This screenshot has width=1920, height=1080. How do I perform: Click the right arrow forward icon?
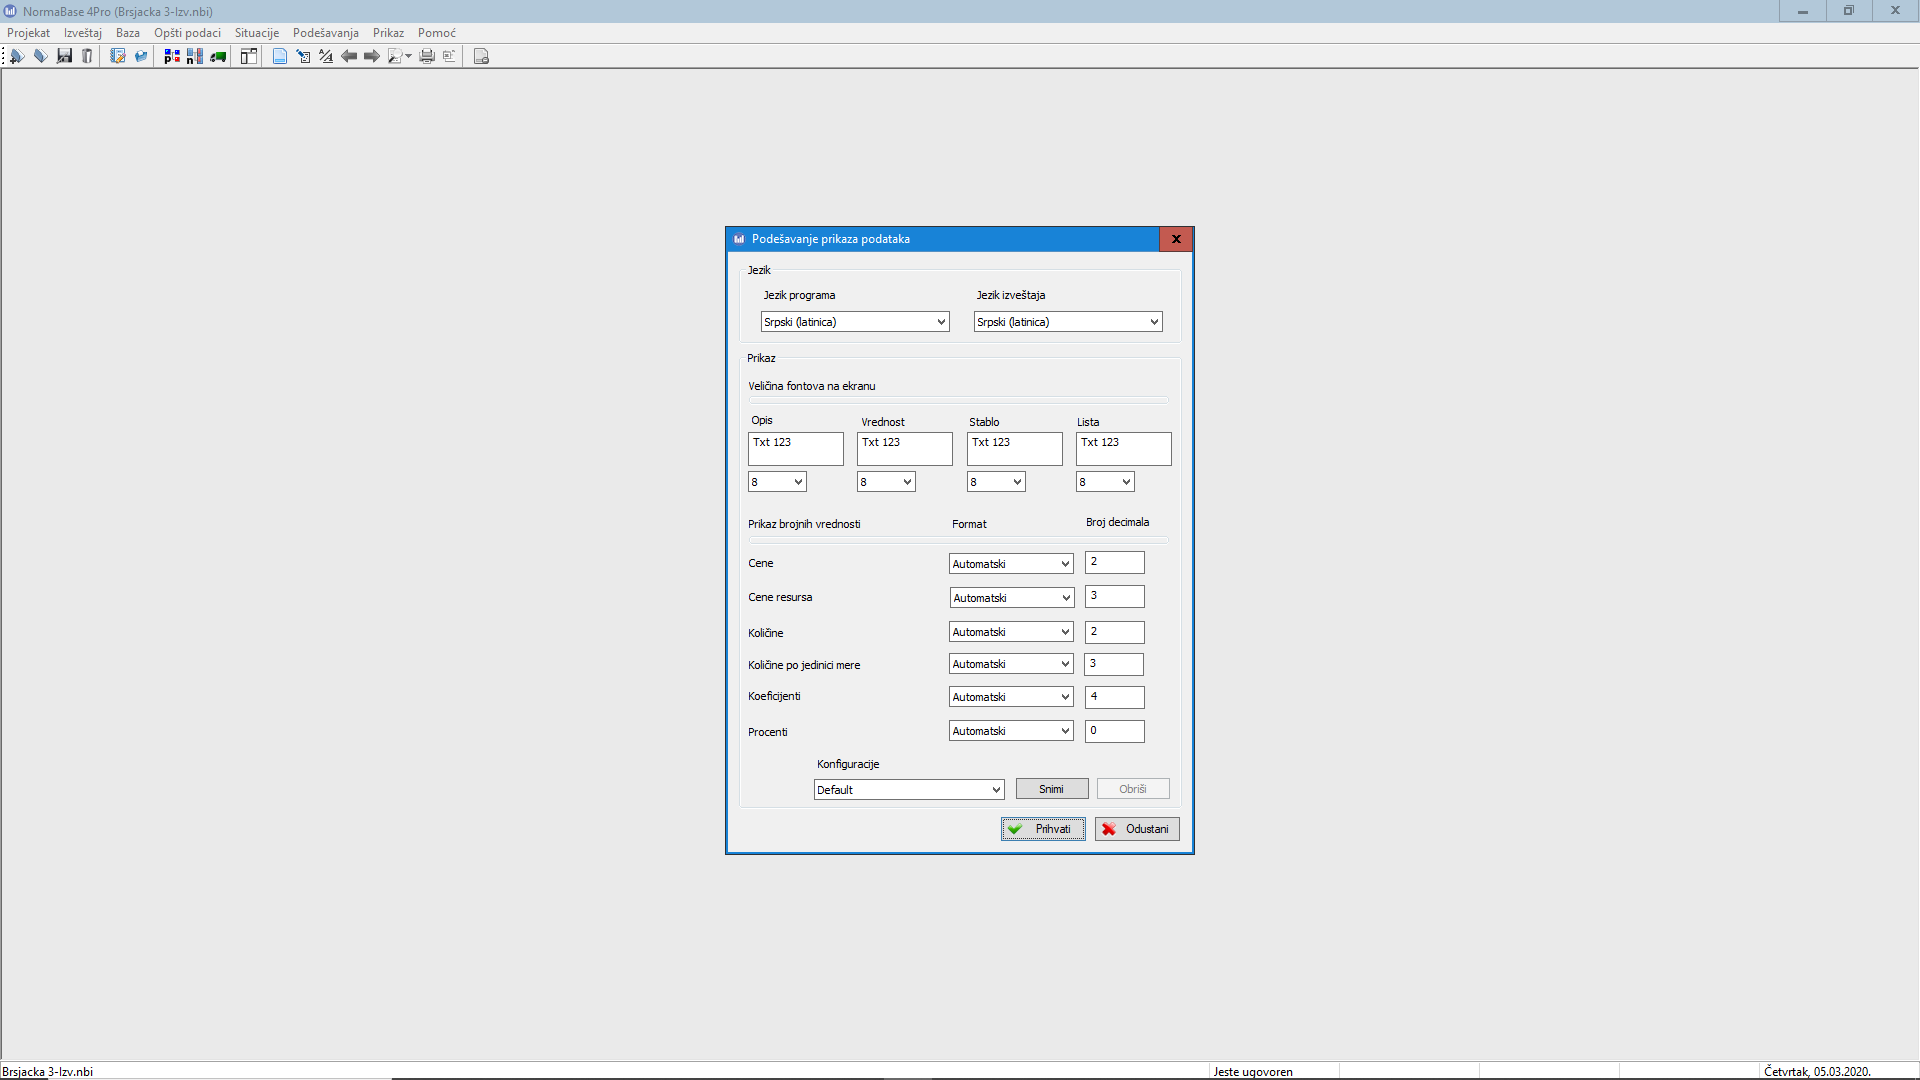click(372, 56)
